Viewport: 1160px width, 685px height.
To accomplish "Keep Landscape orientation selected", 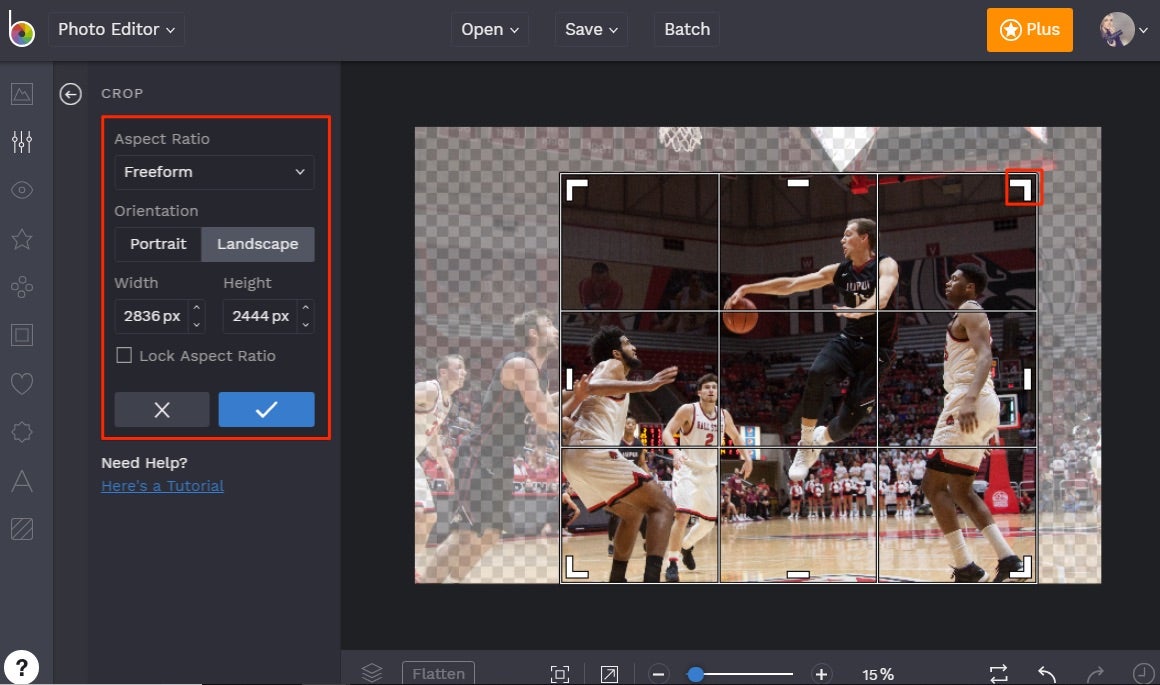I will pyautogui.click(x=257, y=244).
